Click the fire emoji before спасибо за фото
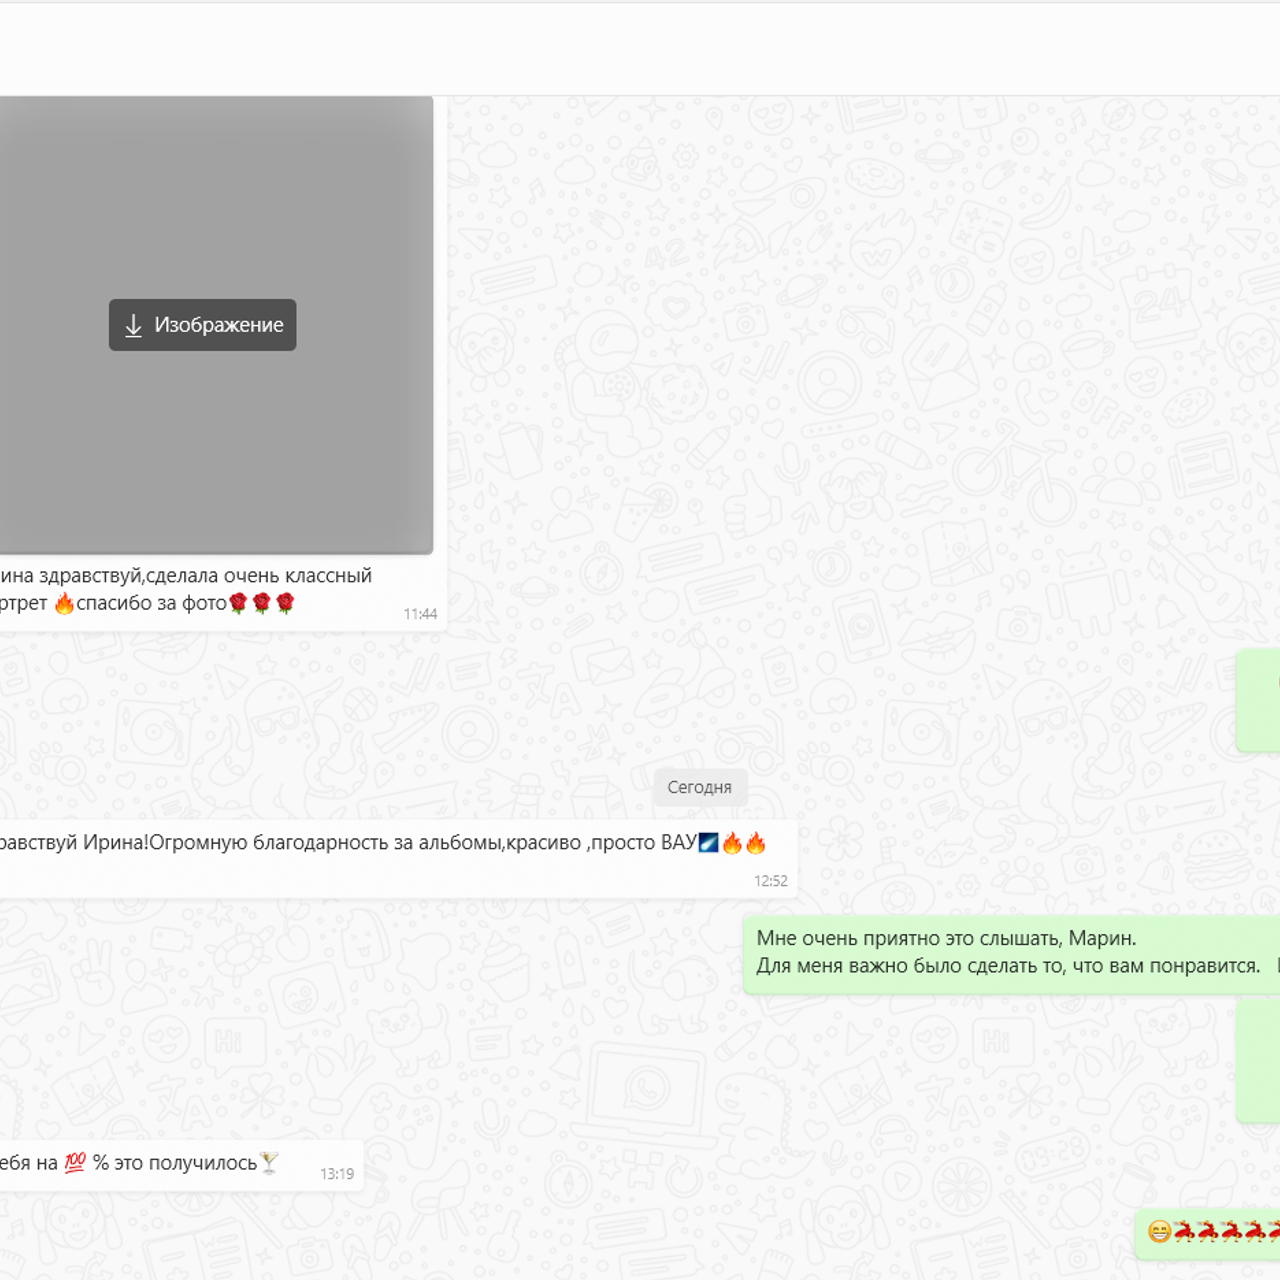This screenshot has width=1280, height=1280. [x=64, y=603]
